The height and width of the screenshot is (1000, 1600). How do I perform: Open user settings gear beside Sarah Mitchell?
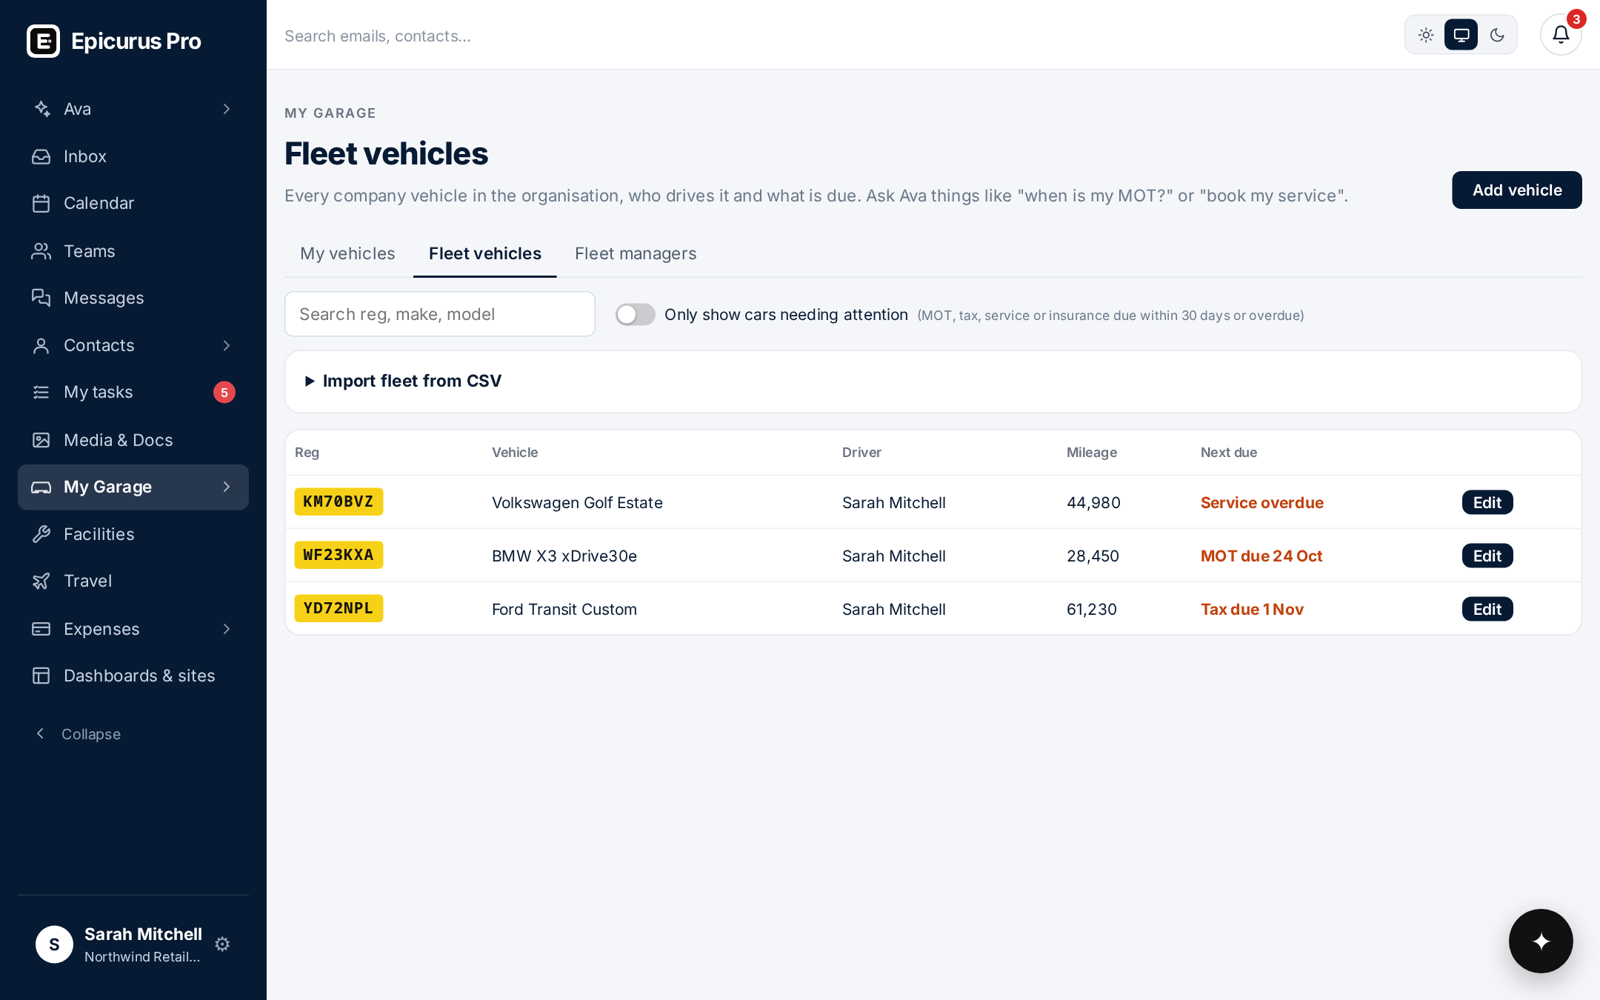pyautogui.click(x=222, y=944)
